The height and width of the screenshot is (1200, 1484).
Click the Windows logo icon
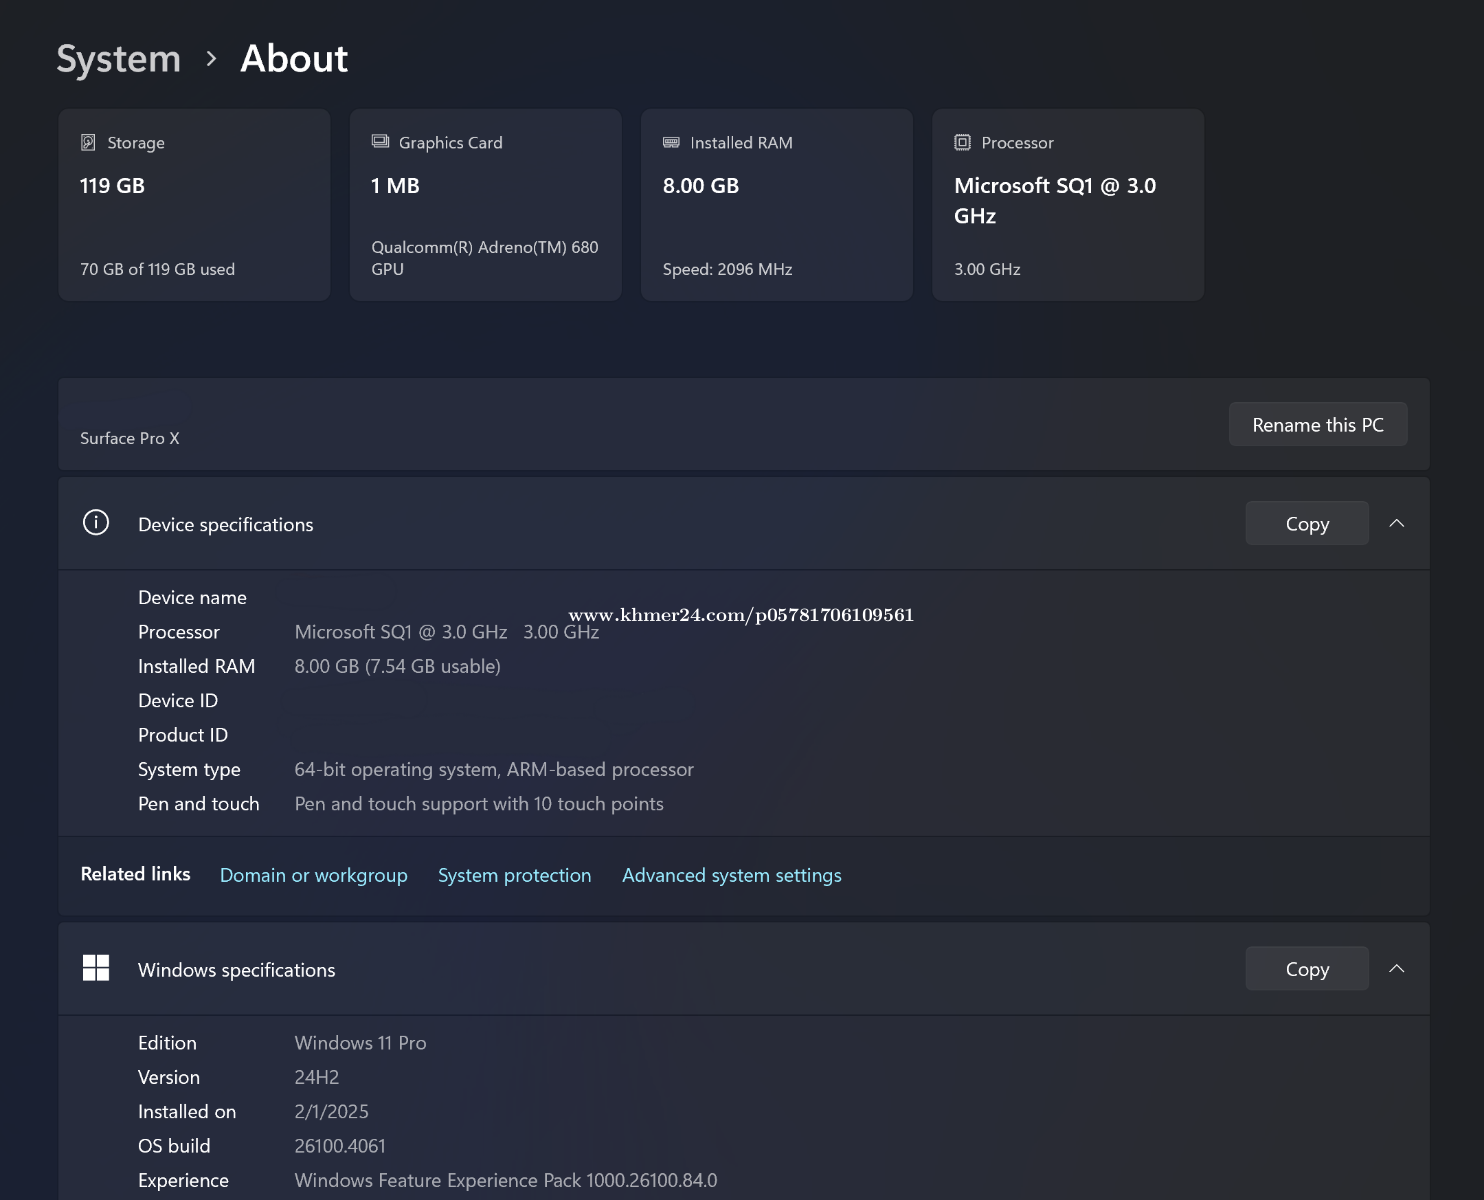[96, 968]
